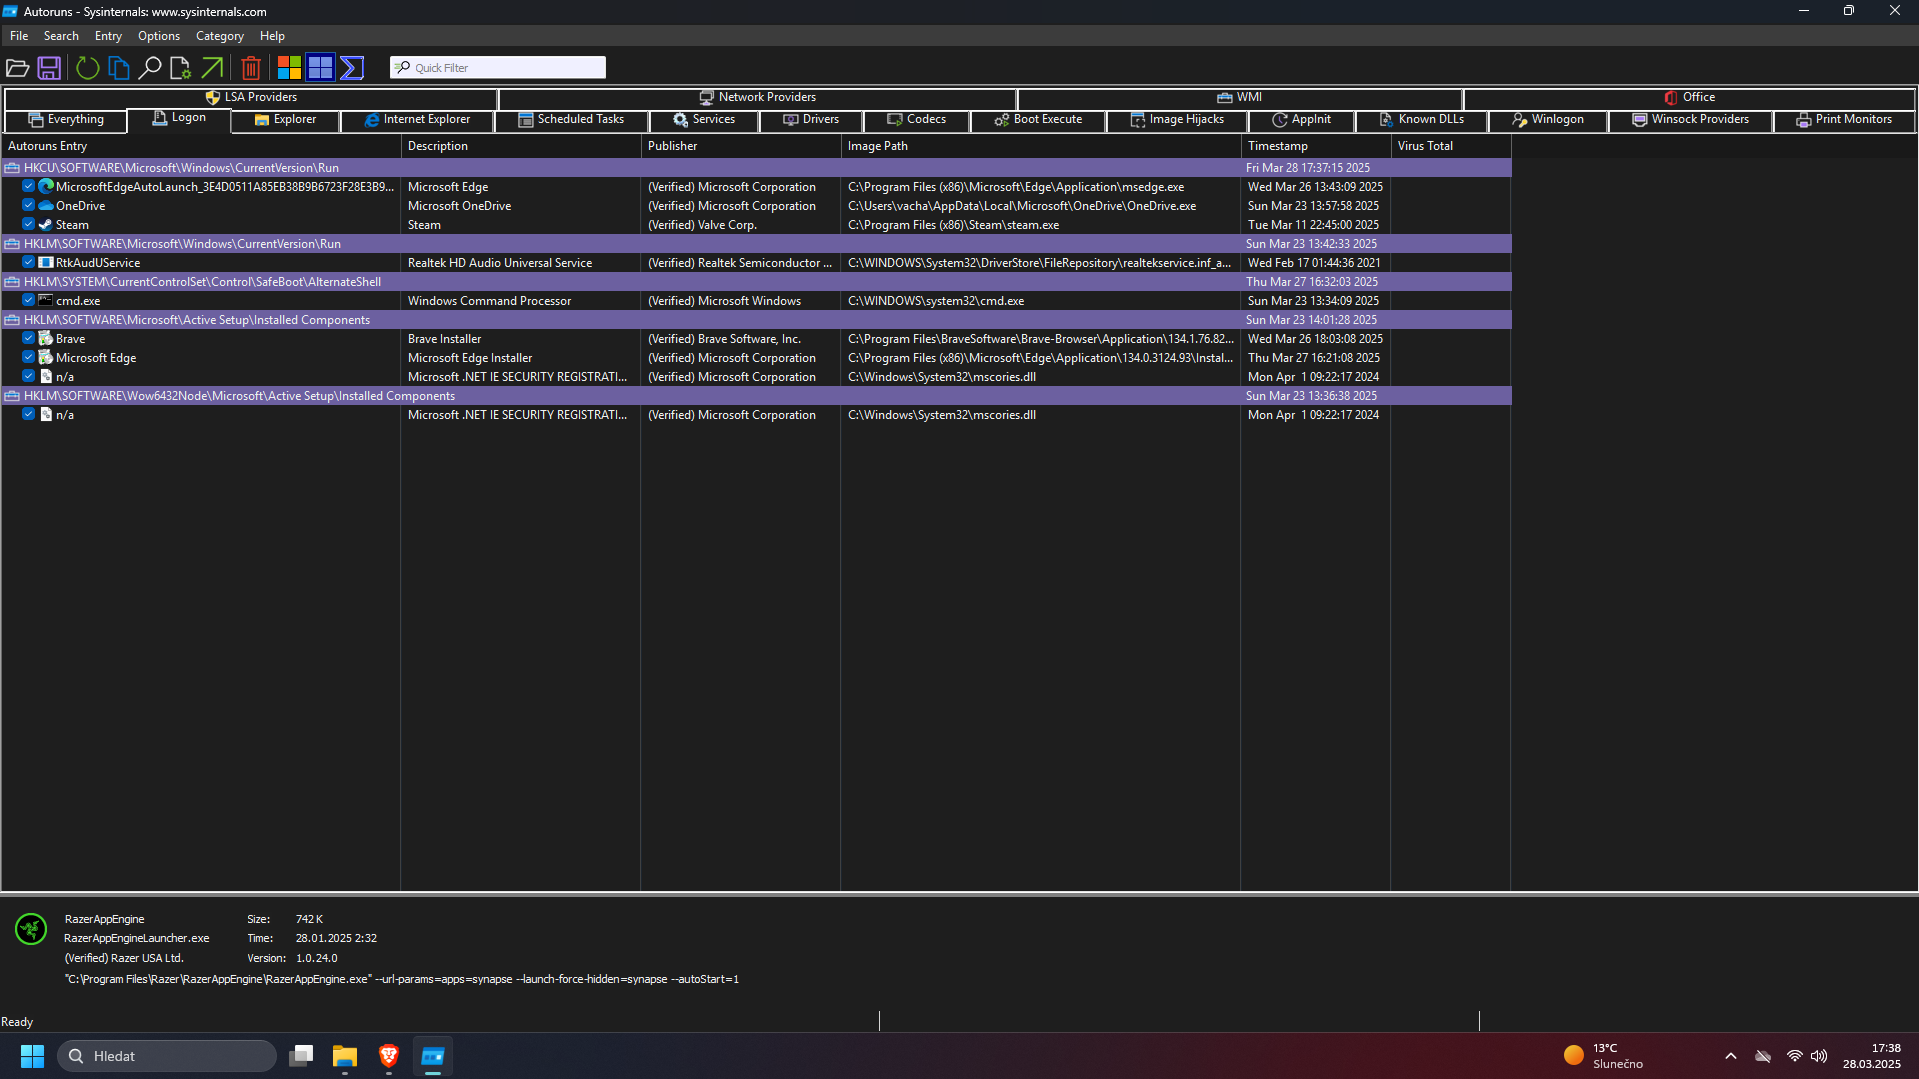Click the red Delete trash icon

251,68
